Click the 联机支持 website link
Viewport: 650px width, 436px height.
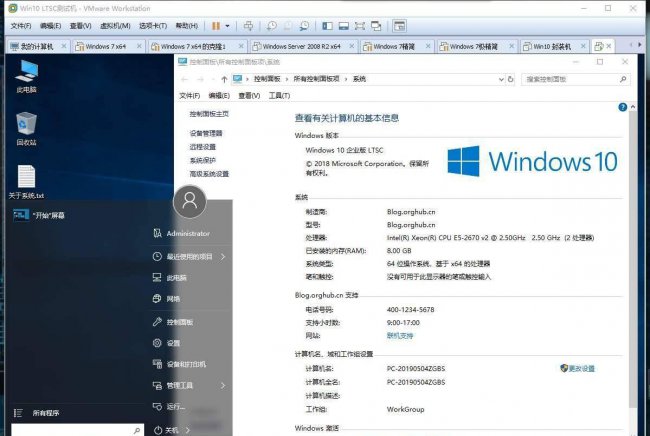pyautogui.click(x=400, y=335)
